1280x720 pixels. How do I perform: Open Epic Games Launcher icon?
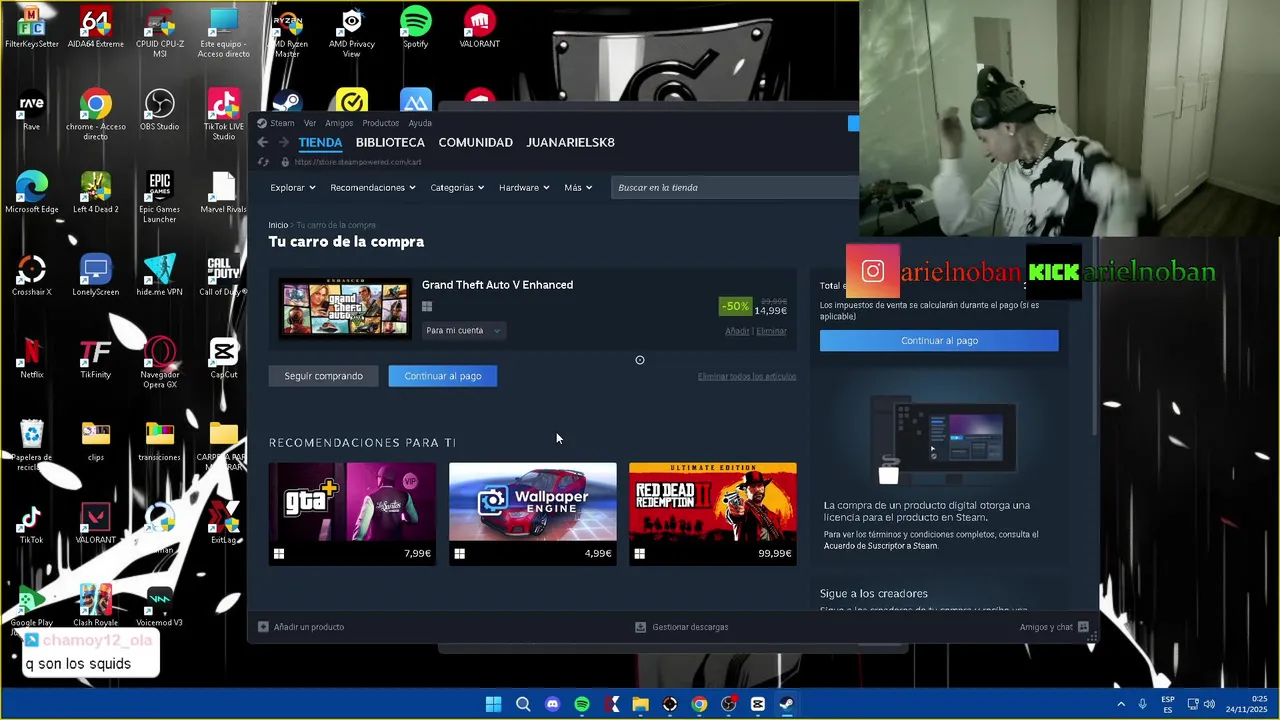pyautogui.click(x=159, y=197)
